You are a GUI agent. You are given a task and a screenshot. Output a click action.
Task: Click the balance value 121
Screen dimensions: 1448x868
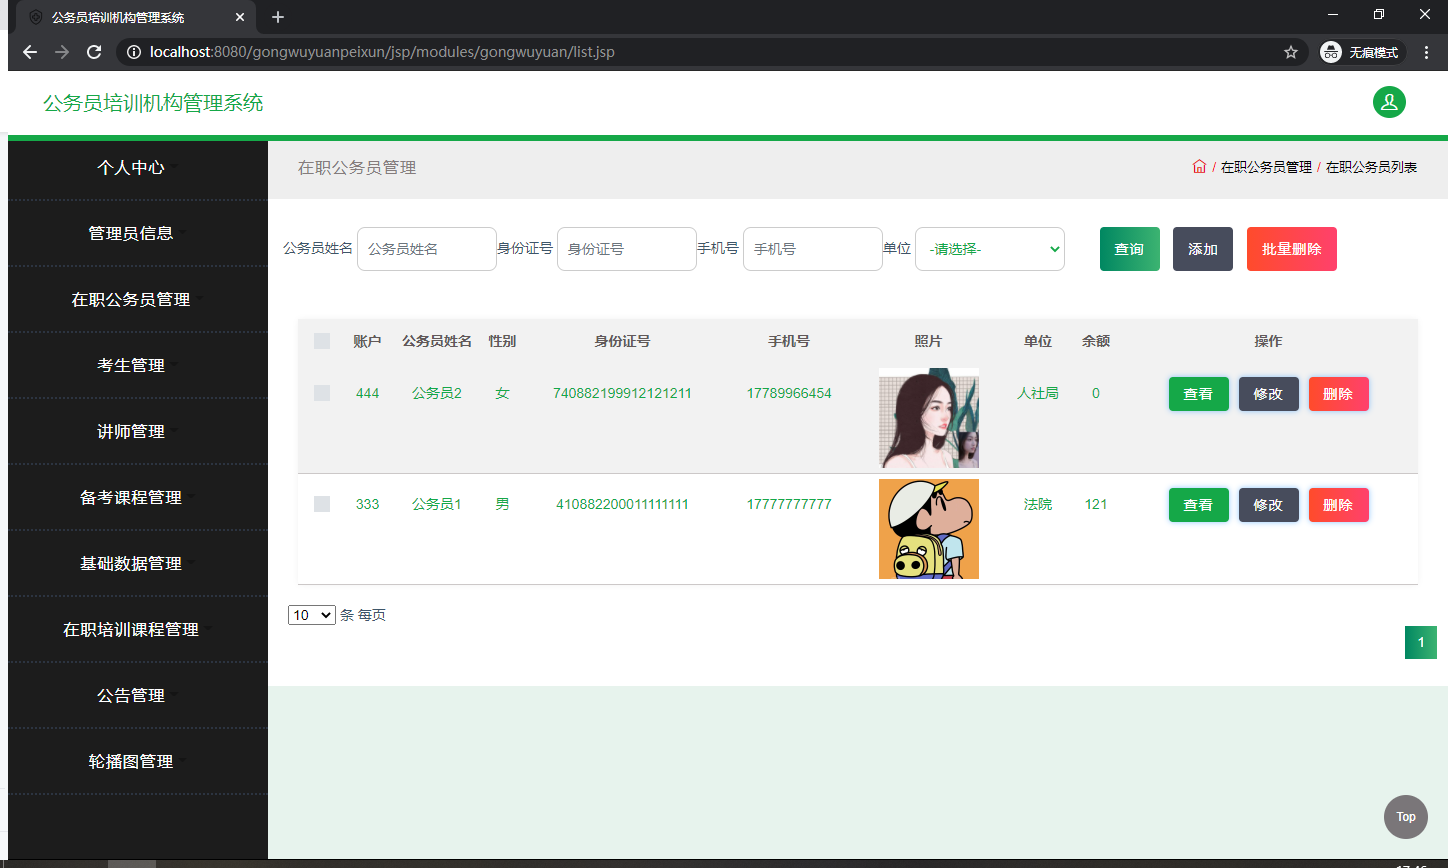1096,504
